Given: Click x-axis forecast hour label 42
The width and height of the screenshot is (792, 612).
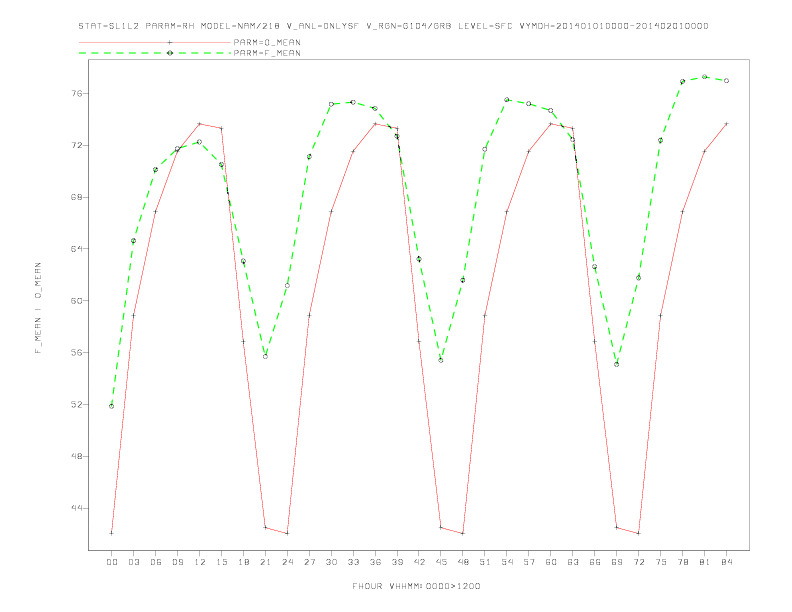Looking at the screenshot, I should 419,562.
